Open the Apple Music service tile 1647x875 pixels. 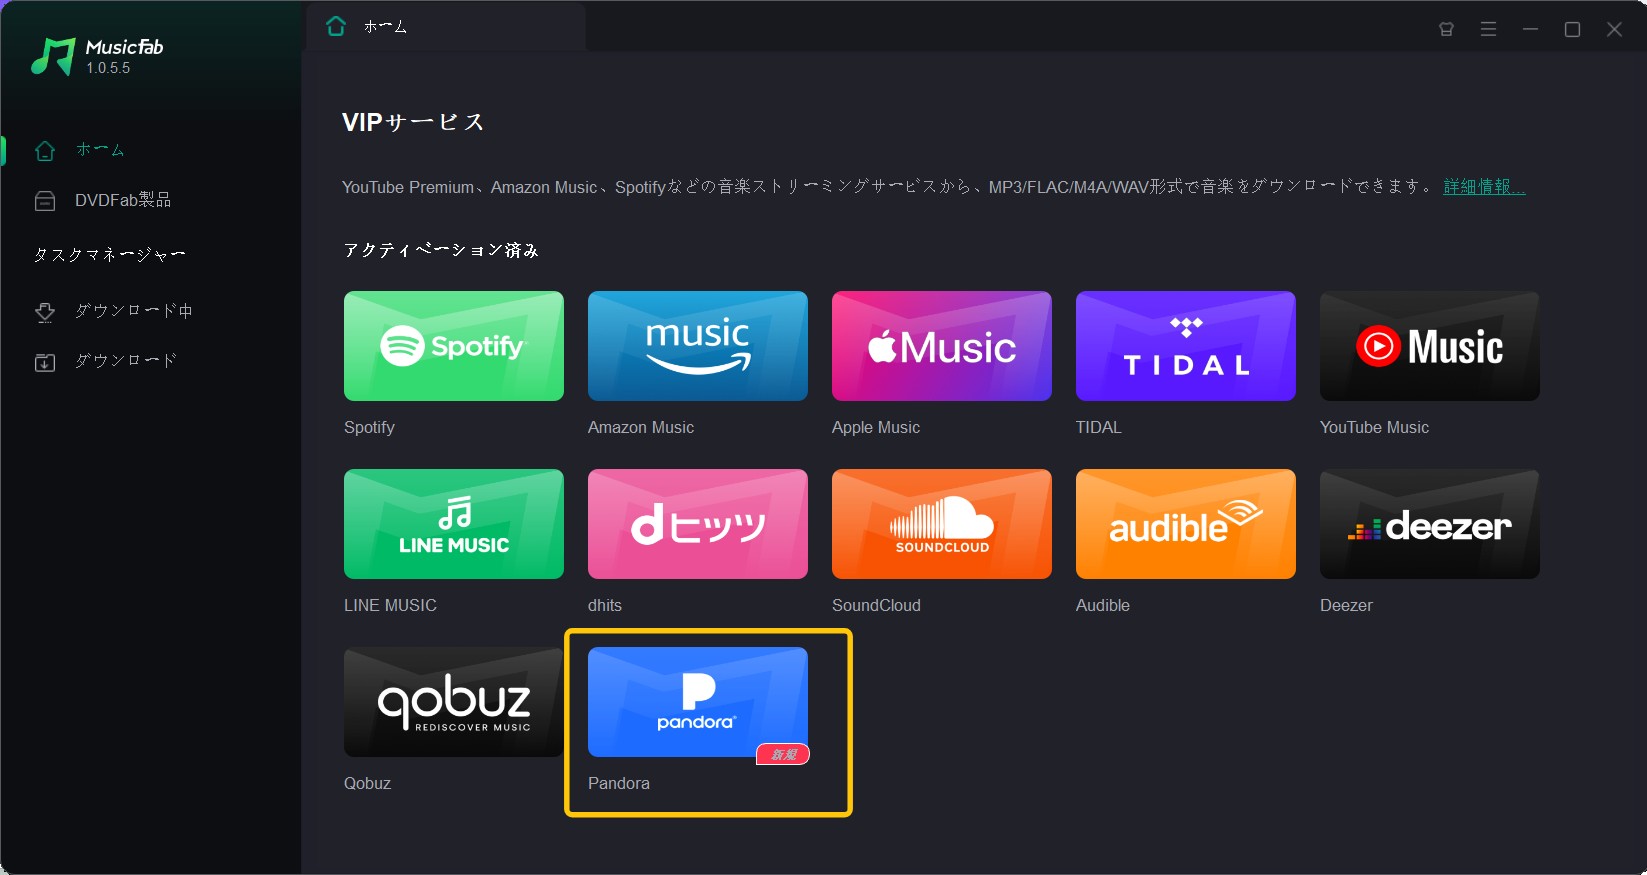[x=942, y=346]
